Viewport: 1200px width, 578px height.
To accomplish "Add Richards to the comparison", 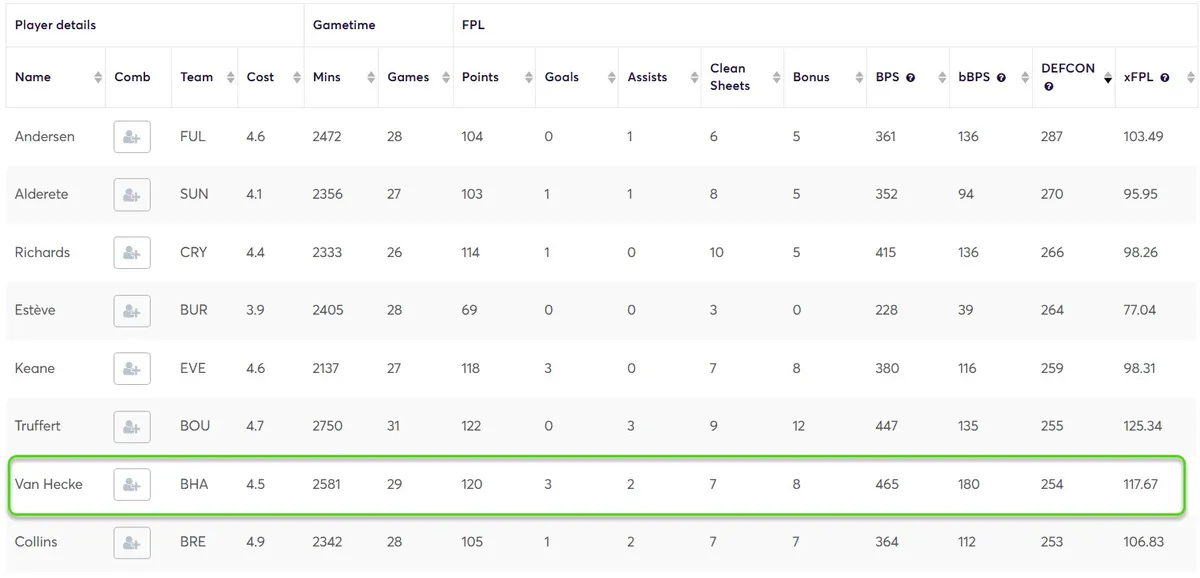I will point(132,253).
